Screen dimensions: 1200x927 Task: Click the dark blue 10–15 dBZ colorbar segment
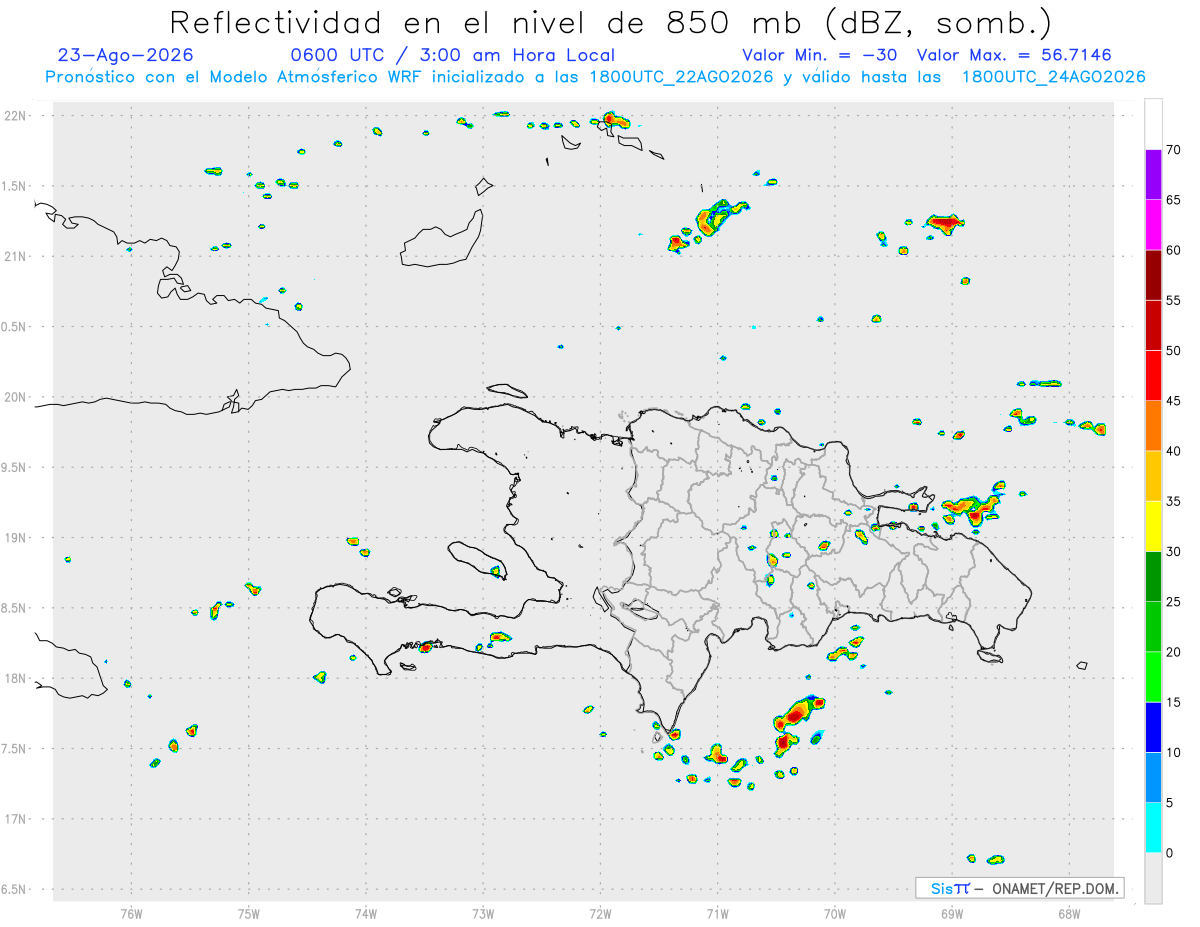(x=1153, y=727)
